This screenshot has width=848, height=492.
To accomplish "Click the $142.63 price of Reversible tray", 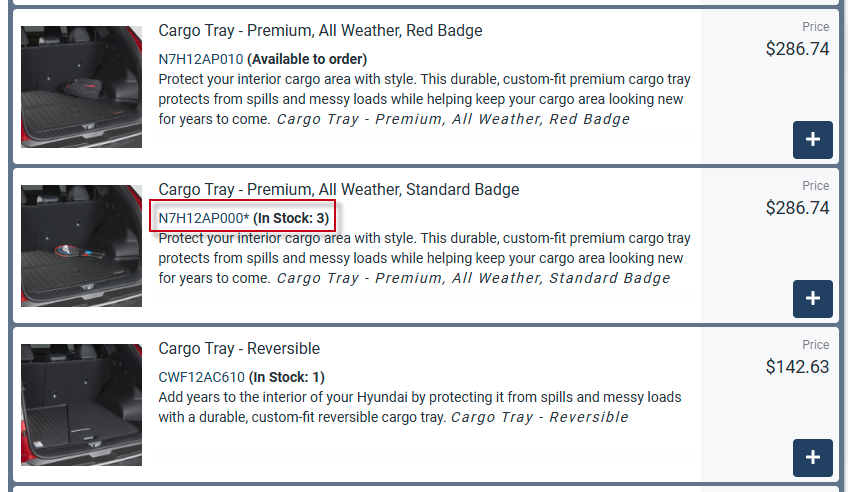I will (797, 367).
